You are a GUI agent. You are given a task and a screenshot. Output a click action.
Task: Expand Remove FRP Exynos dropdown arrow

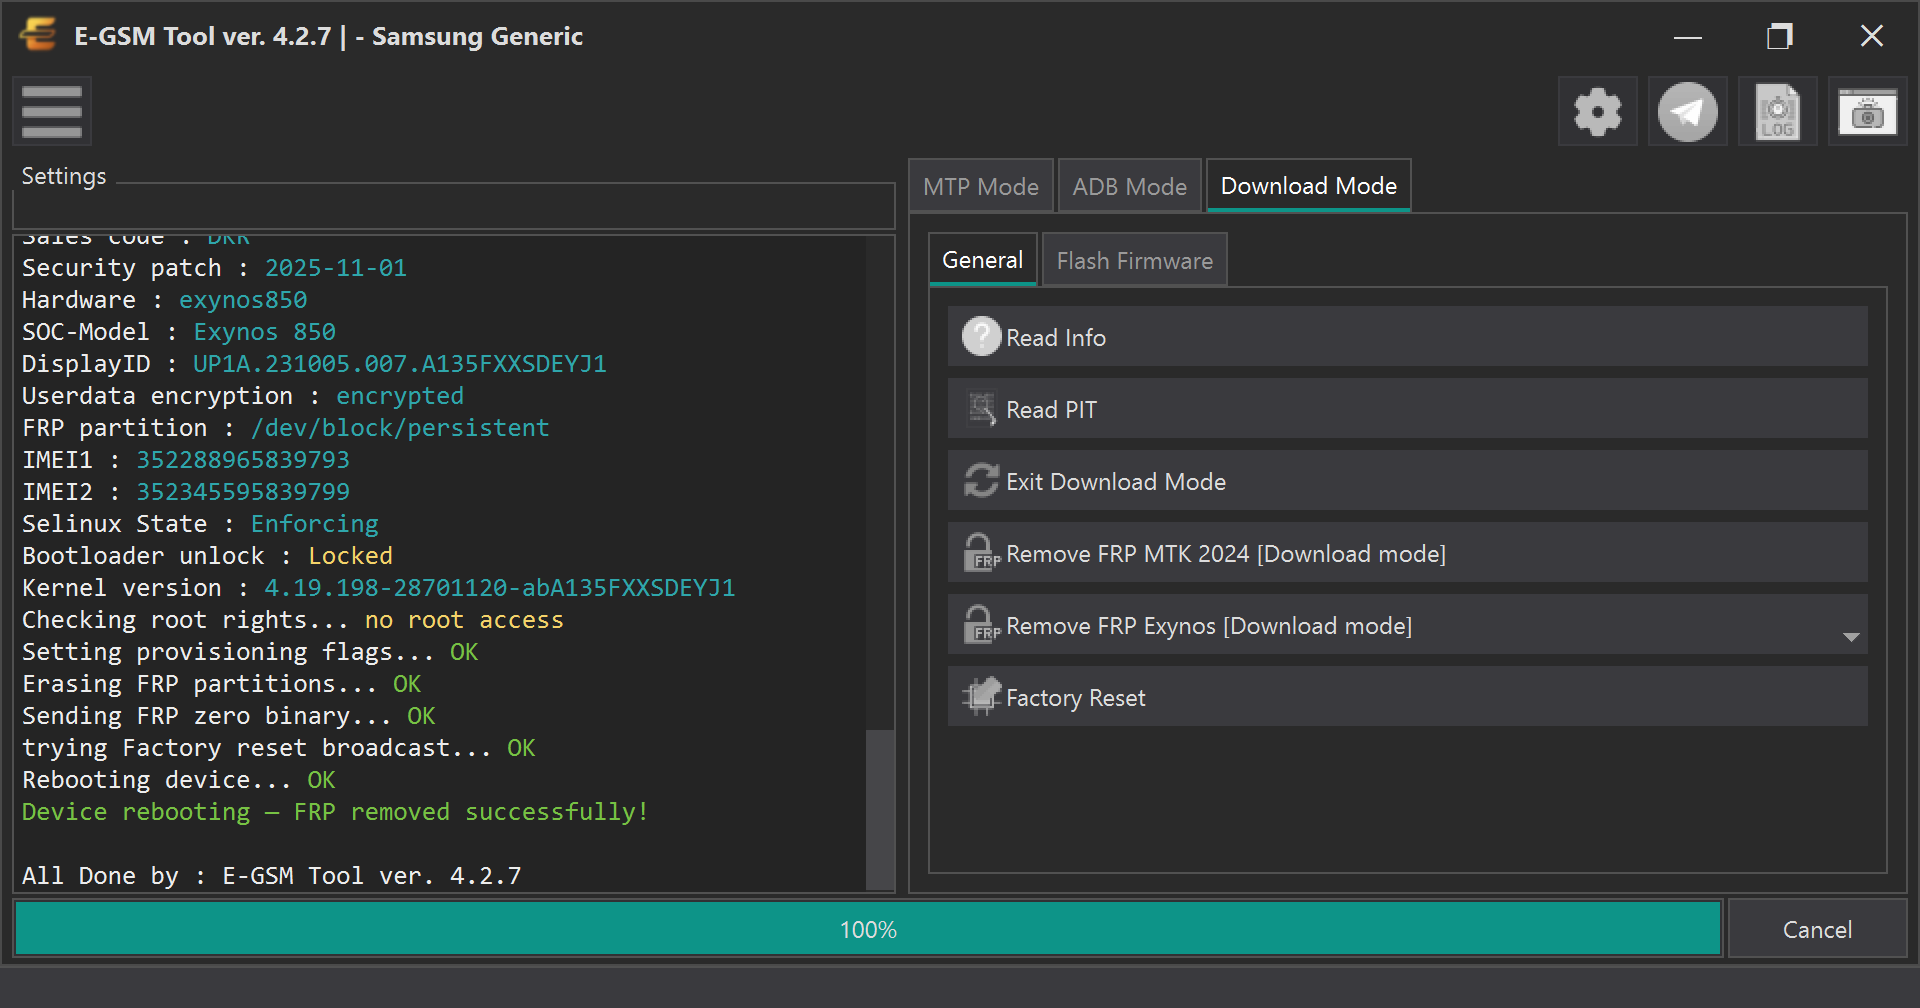click(x=1851, y=637)
